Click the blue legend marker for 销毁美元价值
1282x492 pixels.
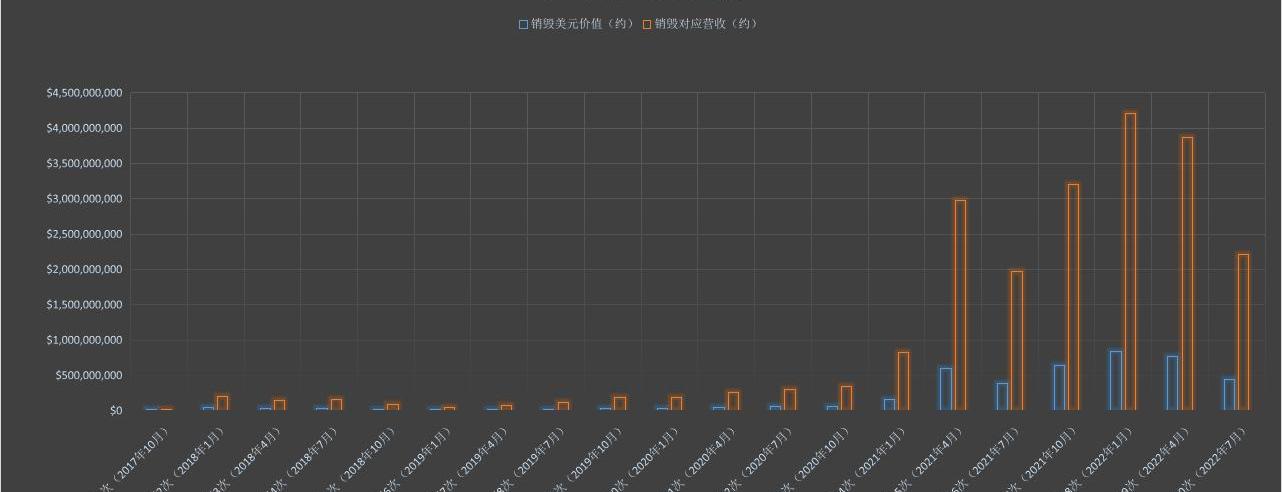point(523,24)
